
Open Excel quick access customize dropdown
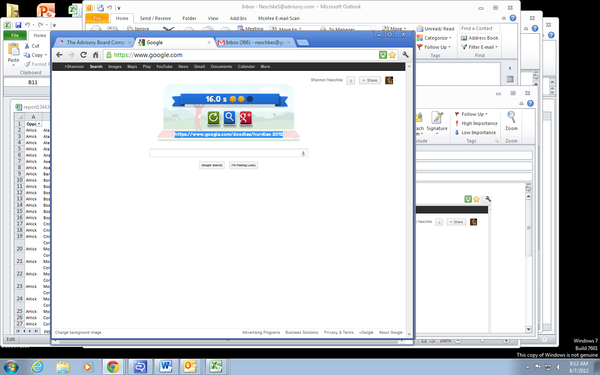(54, 25)
